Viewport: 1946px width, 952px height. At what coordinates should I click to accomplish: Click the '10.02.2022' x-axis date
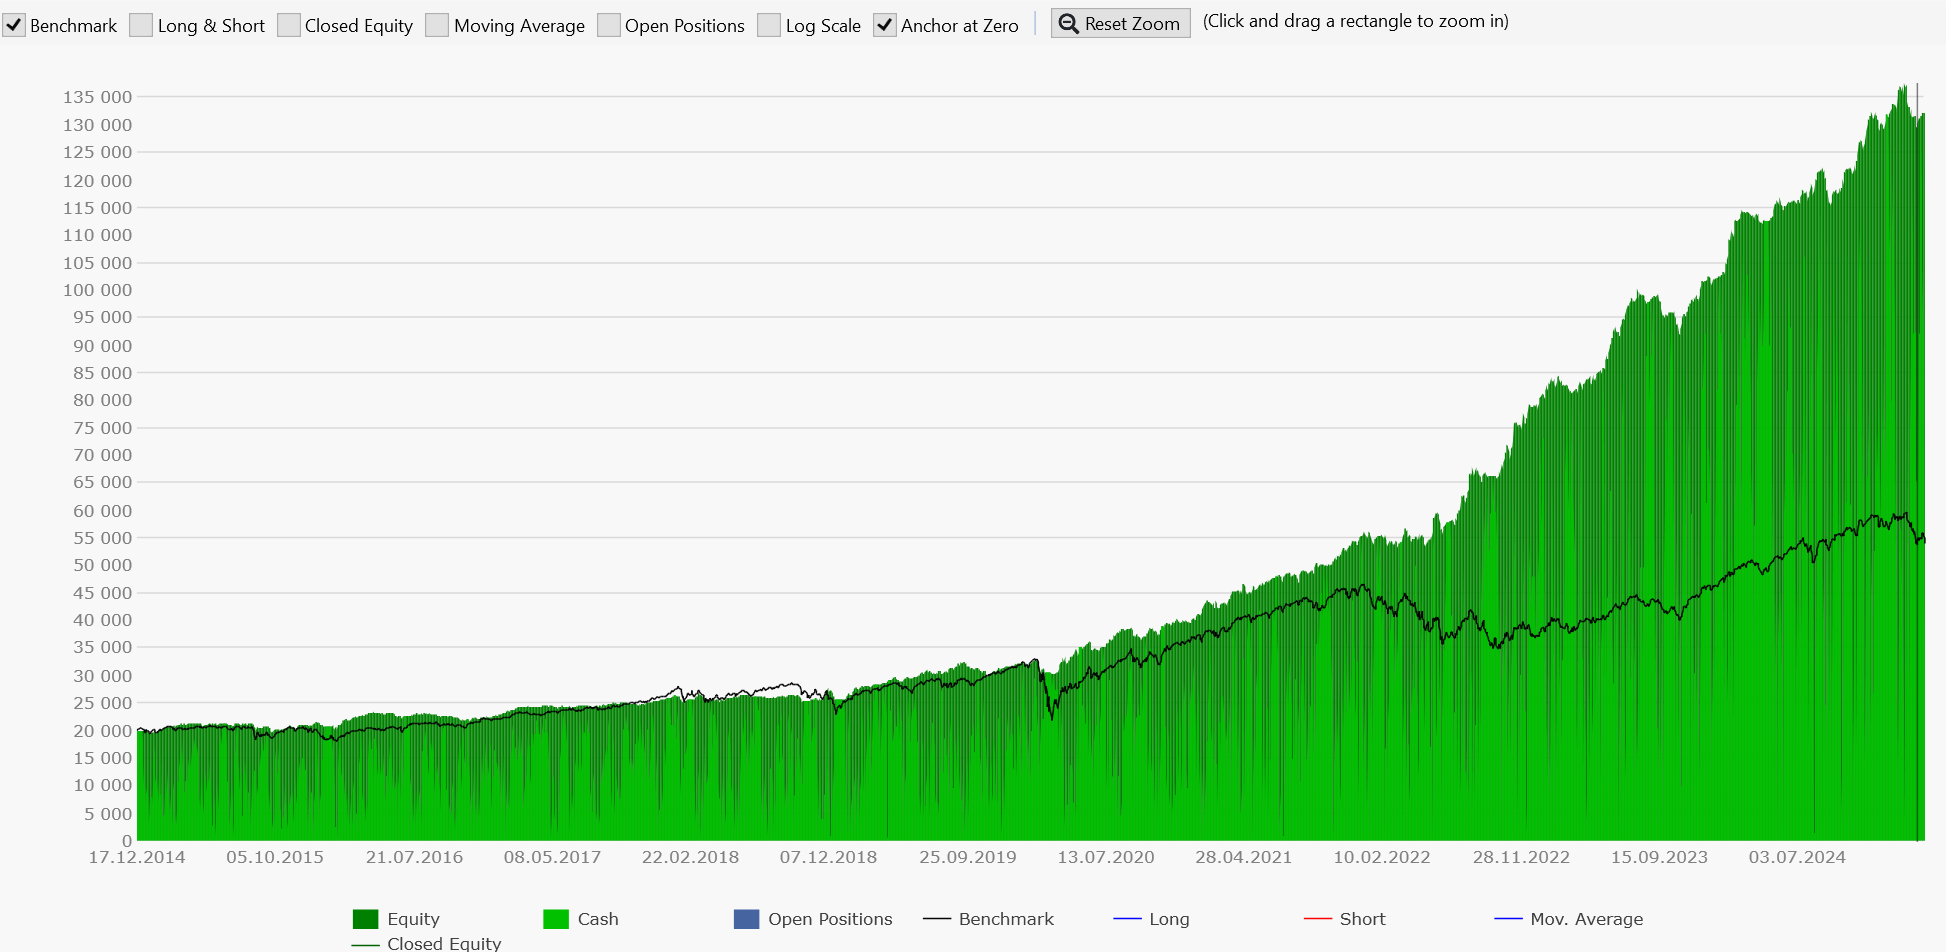click(x=1381, y=857)
